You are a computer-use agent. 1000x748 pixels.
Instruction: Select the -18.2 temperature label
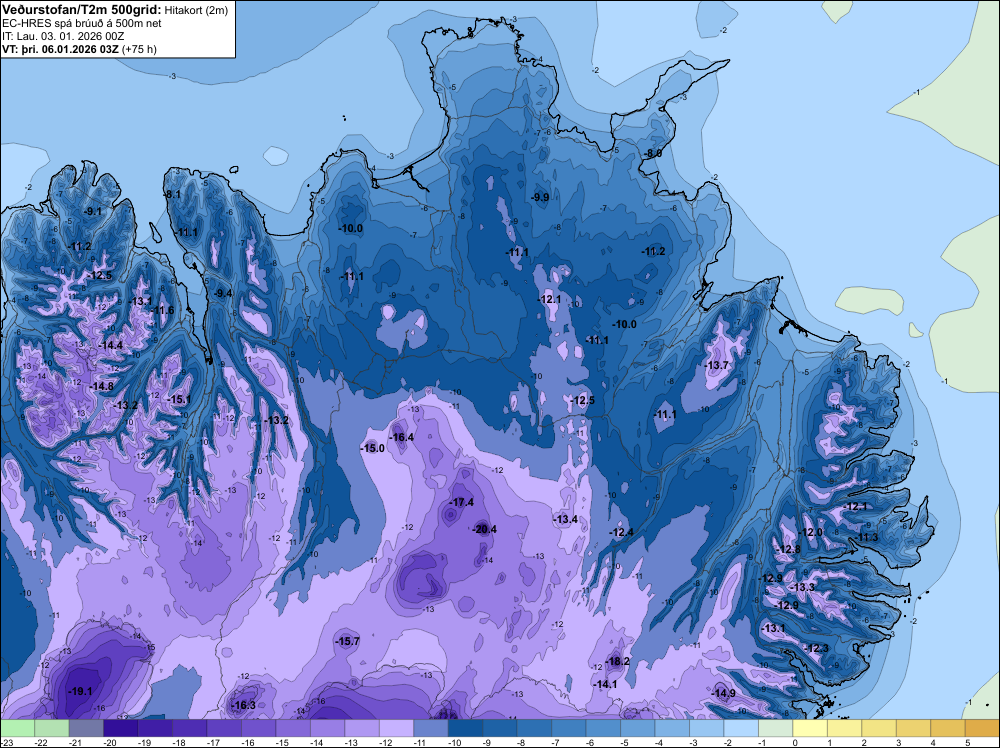pyautogui.click(x=618, y=662)
